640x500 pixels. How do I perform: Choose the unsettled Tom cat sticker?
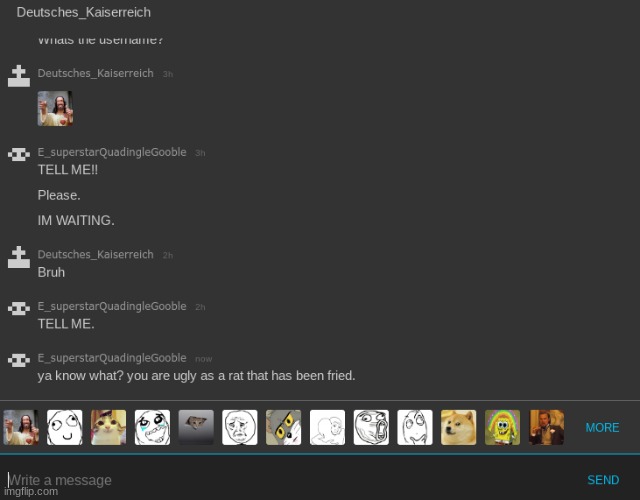coord(283,427)
